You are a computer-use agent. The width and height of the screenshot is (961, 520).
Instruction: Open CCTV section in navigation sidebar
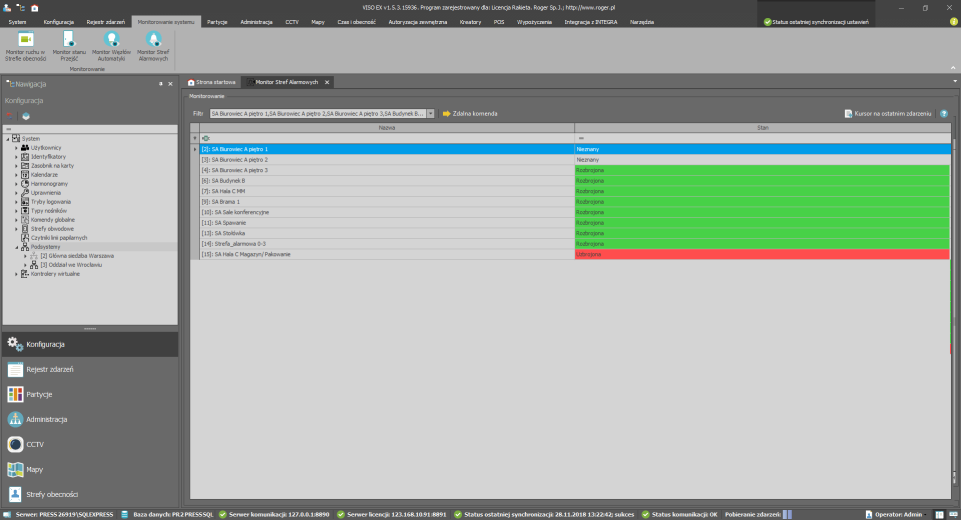(35, 444)
